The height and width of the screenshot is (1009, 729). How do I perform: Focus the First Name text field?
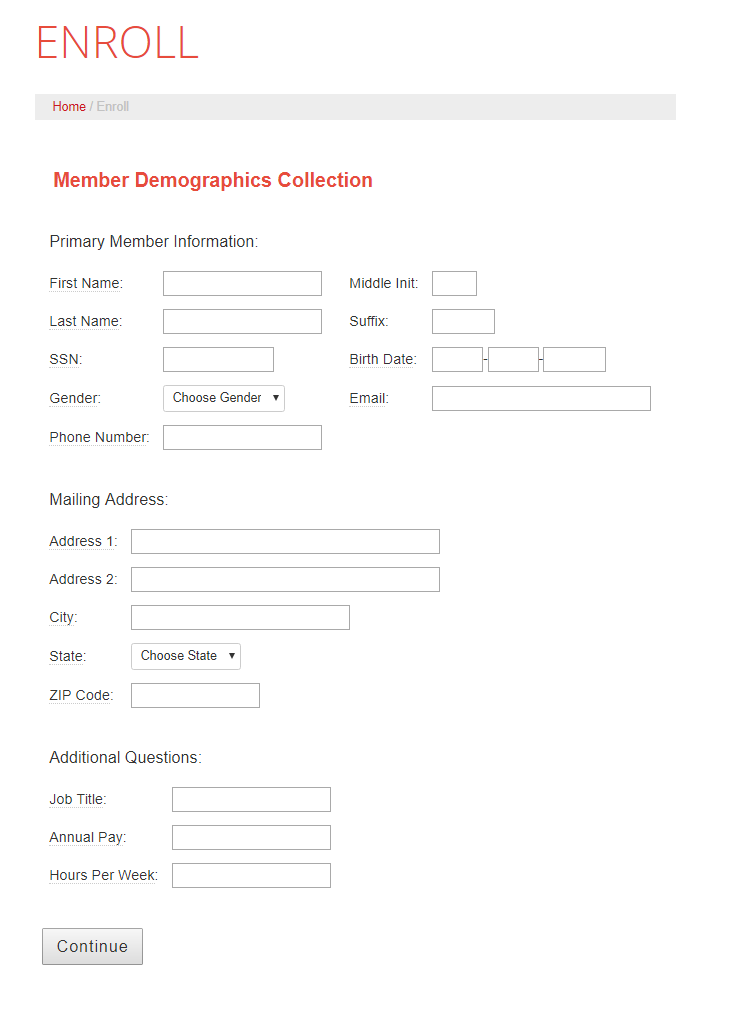pos(242,284)
